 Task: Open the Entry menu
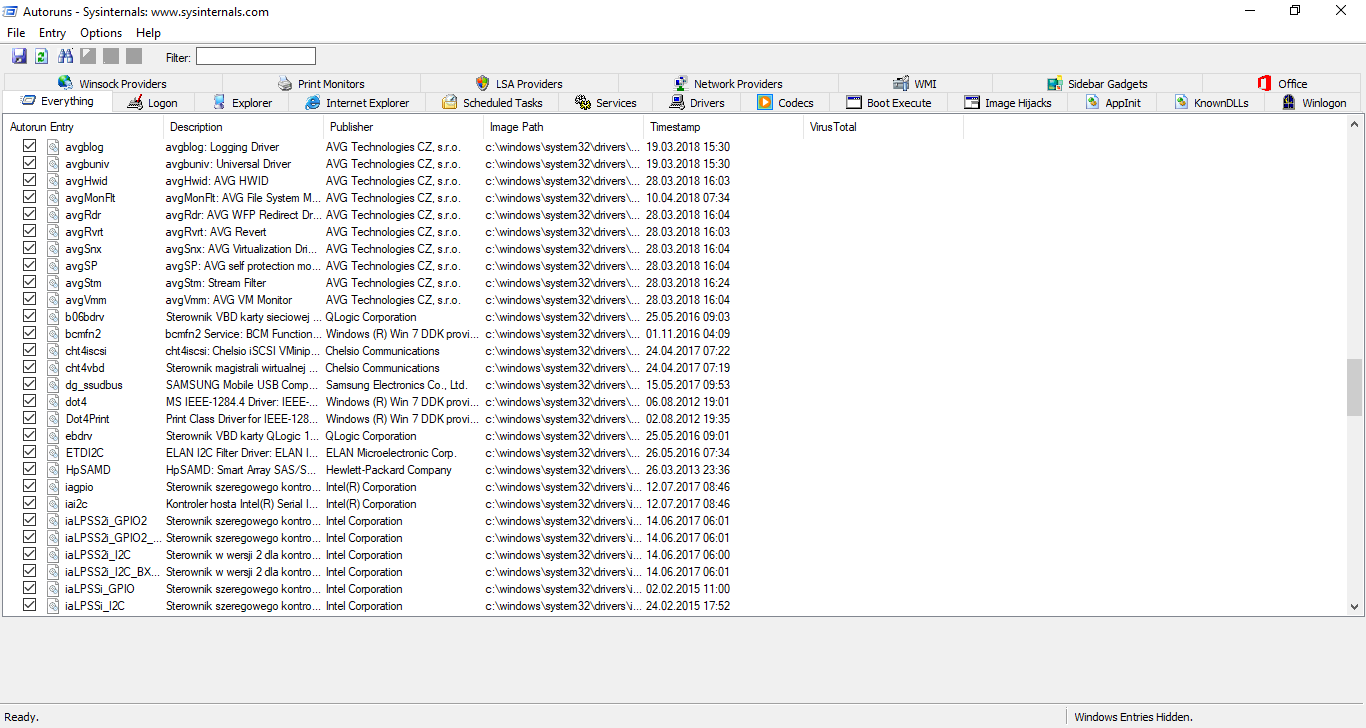pos(53,33)
